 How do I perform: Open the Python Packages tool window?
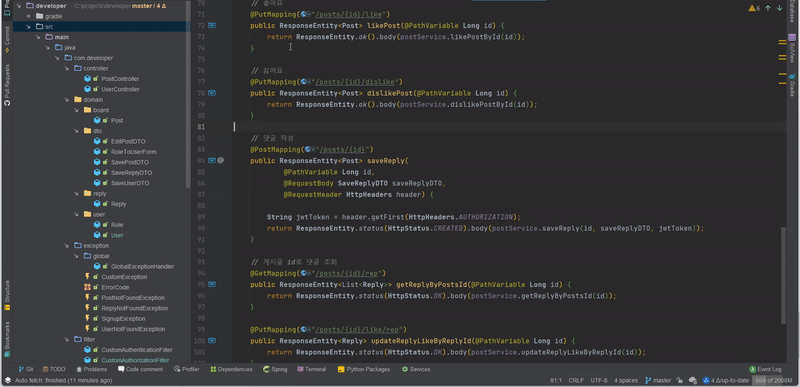(x=364, y=369)
